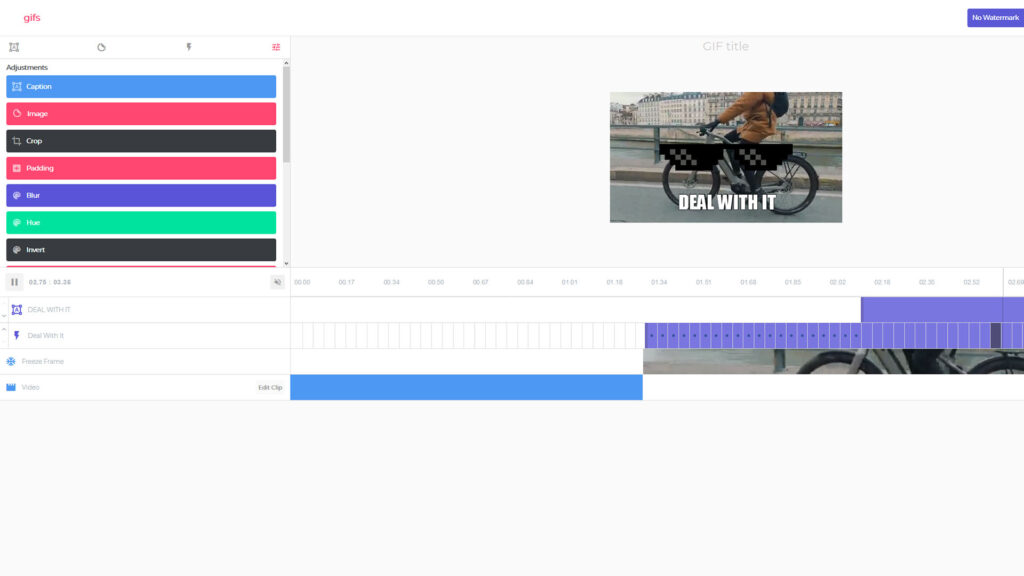Apply the Hue adjustment

coord(141,223)
